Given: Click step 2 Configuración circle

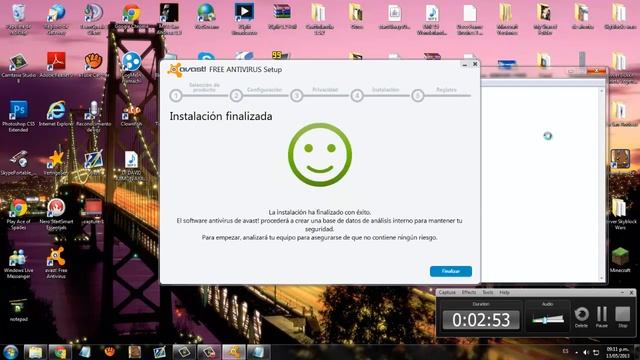Looking at the screenshot, I should [x=236, y=96].
